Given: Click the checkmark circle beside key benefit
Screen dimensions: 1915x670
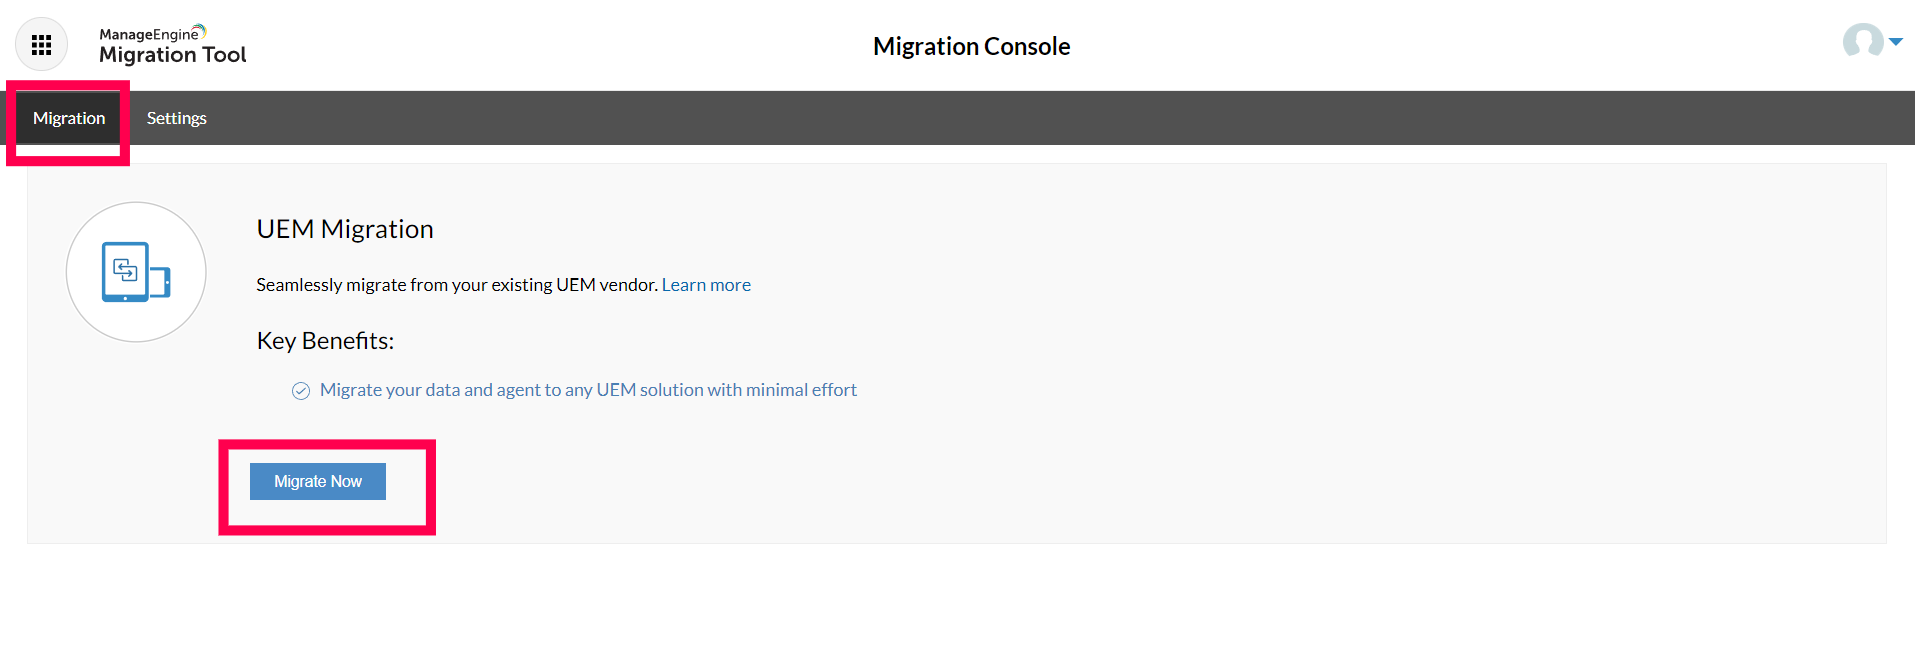Looking at the screenshot, I should pos(301,391).
